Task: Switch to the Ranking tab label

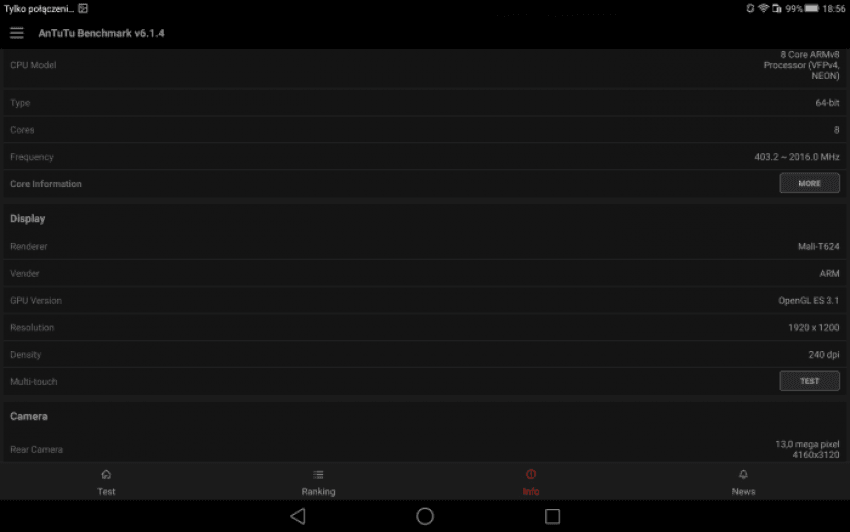Action: [x=318, y=492]
